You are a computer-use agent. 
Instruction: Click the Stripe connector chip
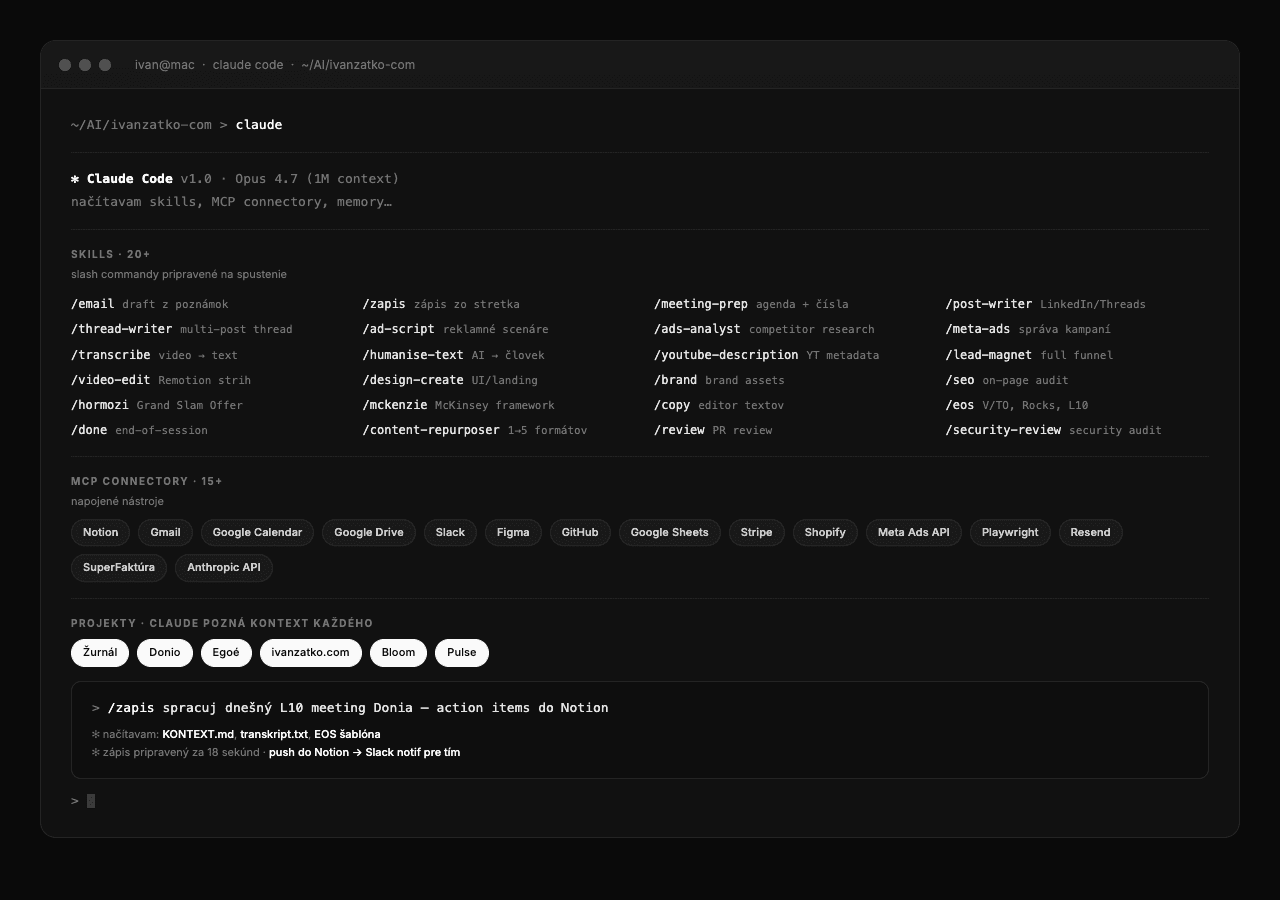click(x=756, y=532)
